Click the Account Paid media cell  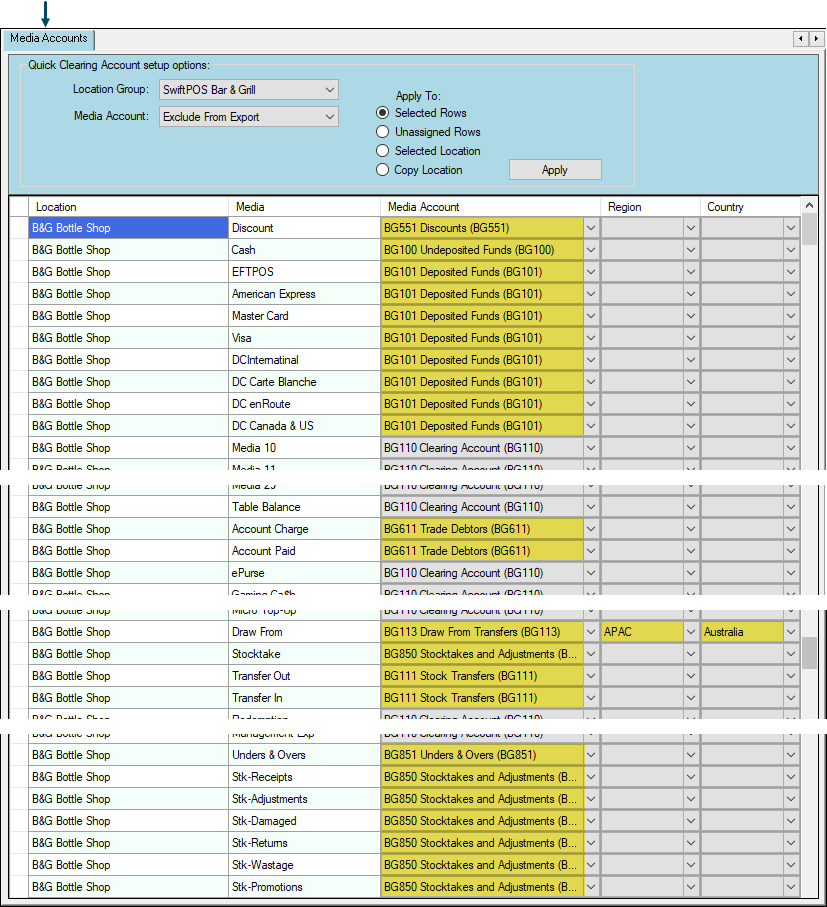coord(304,551)
